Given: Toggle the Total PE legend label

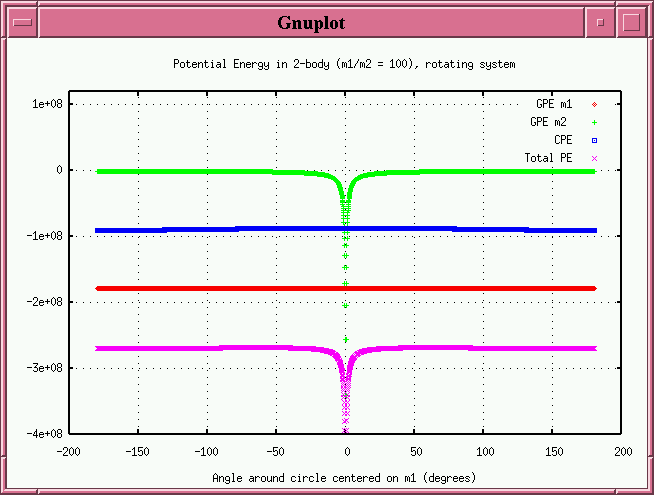Looking at the screenshot, I should point(548,158).
